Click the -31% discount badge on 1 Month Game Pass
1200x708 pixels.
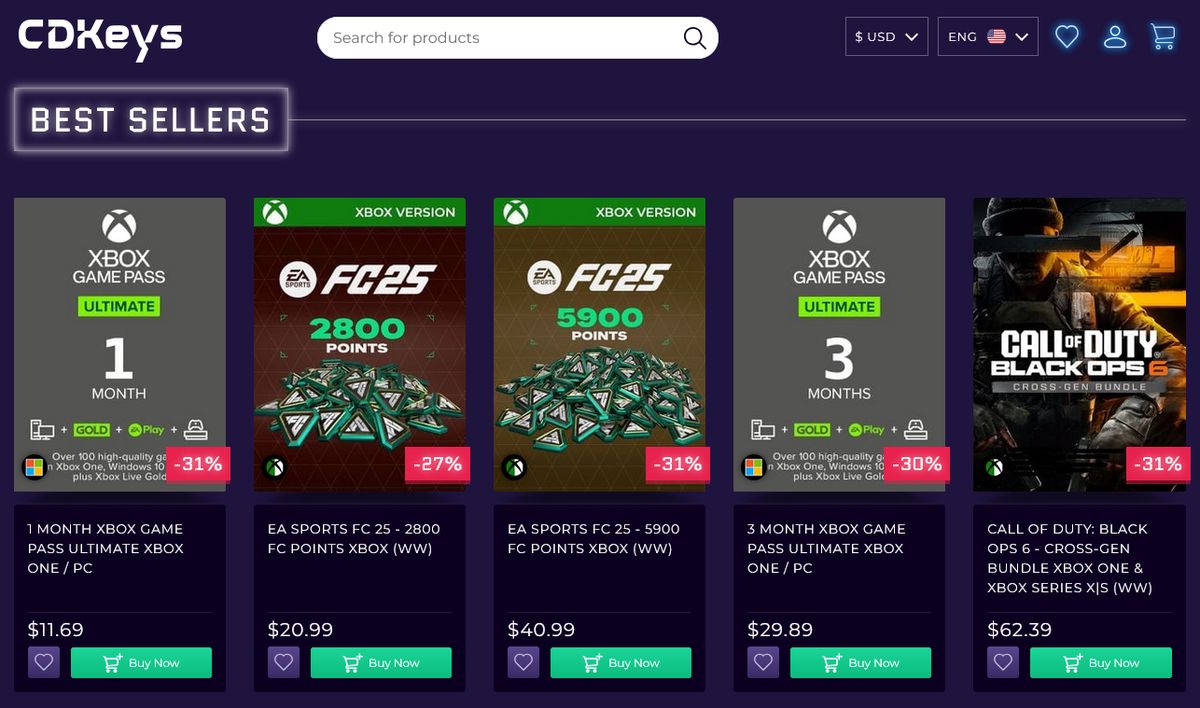(x=198, y=464)
